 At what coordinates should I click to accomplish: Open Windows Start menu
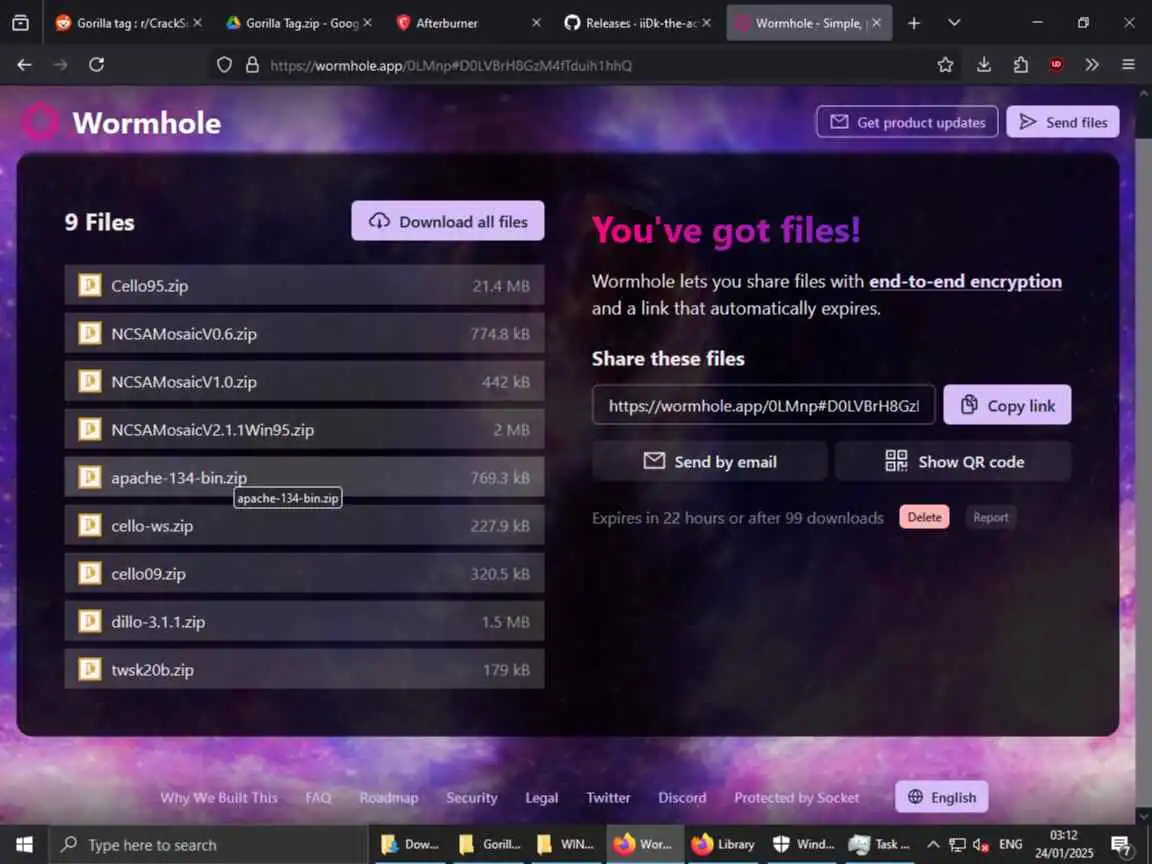(24, 845)
